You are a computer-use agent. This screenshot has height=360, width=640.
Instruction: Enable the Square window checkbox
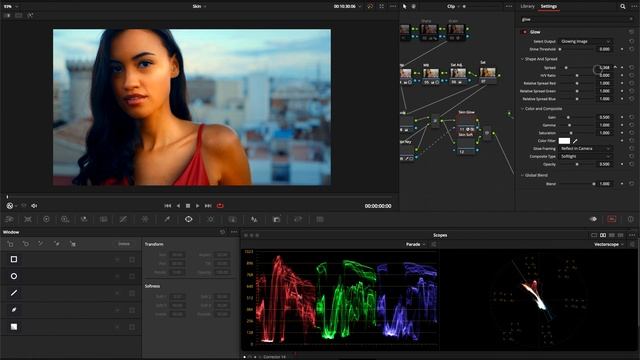(132, 260)
